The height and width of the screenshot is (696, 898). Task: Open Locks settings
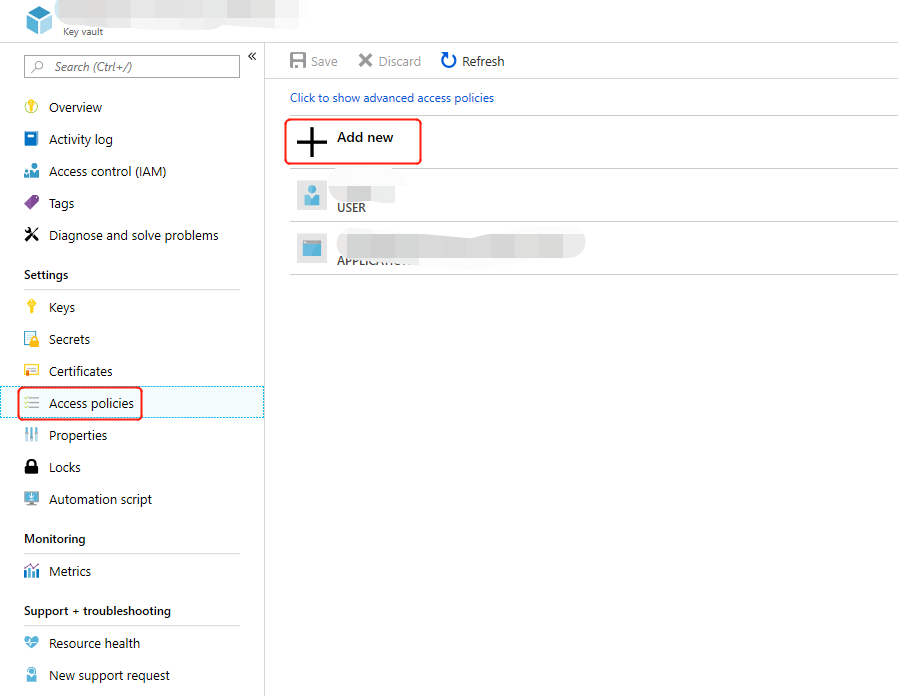pos(65,467)
